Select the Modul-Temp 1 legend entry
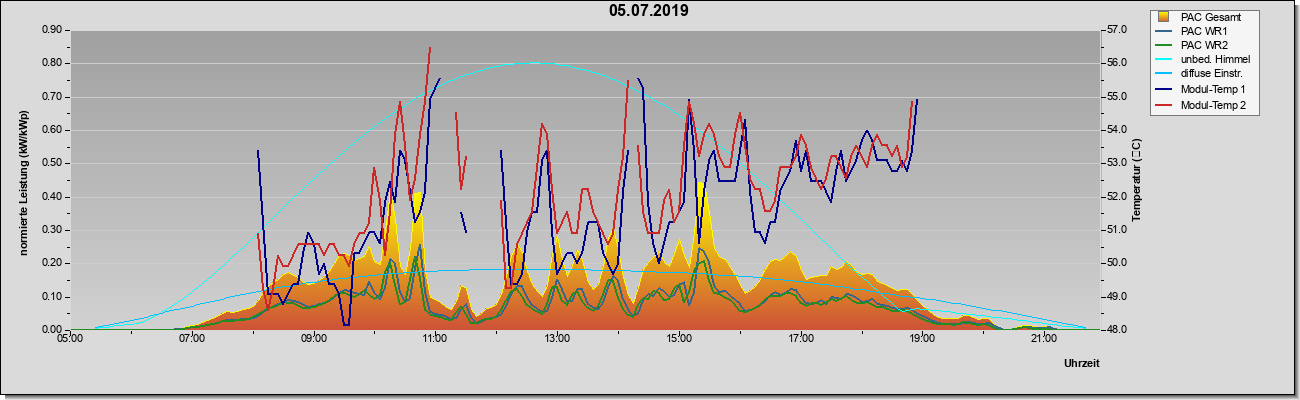 tap(1209, 90)
